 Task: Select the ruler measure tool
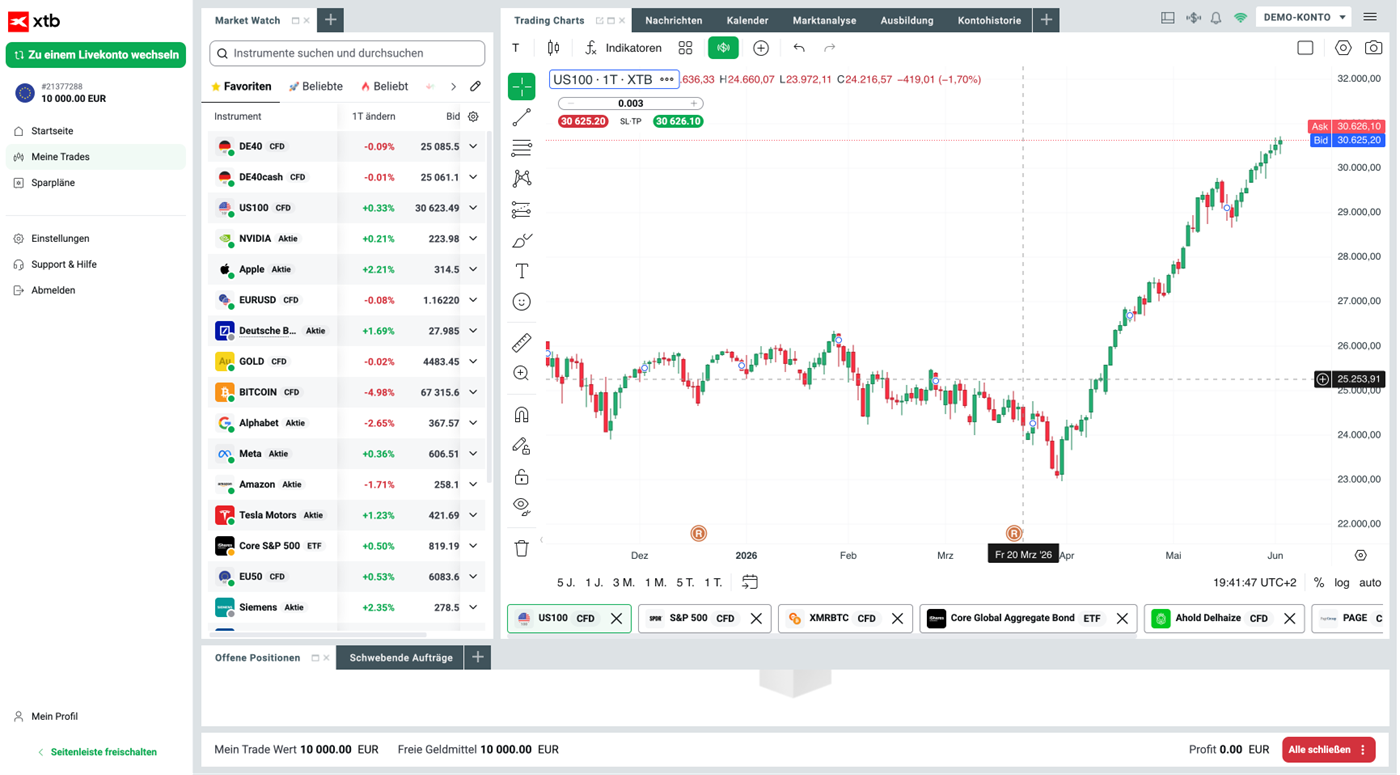click(x=521, y=343)
